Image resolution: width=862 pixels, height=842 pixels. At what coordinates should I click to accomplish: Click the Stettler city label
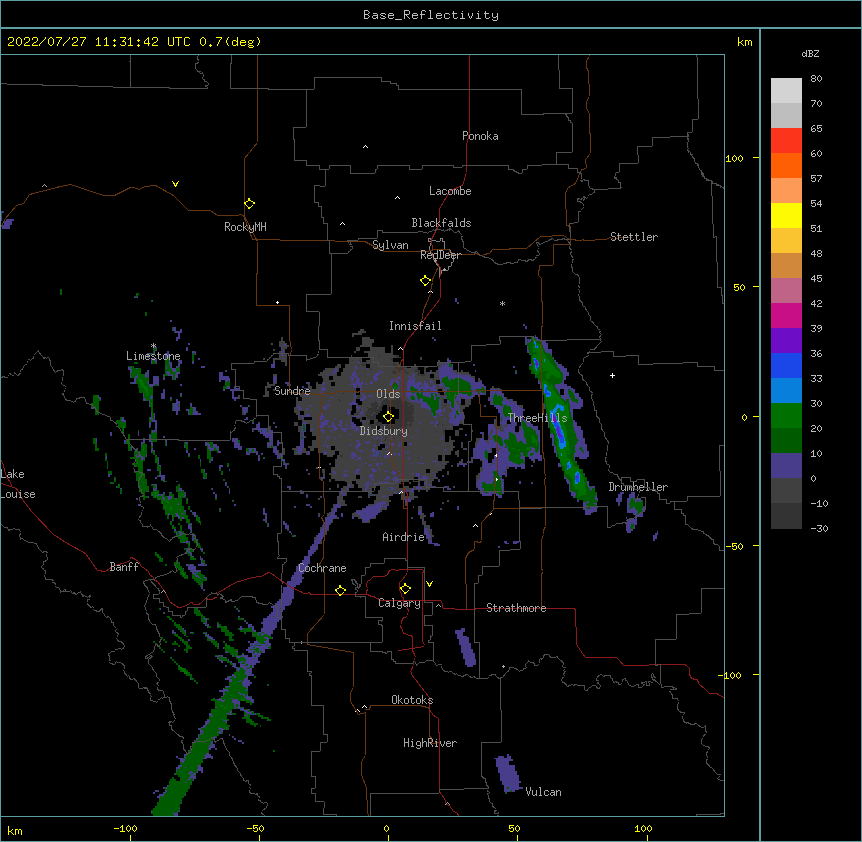[634, 237]
